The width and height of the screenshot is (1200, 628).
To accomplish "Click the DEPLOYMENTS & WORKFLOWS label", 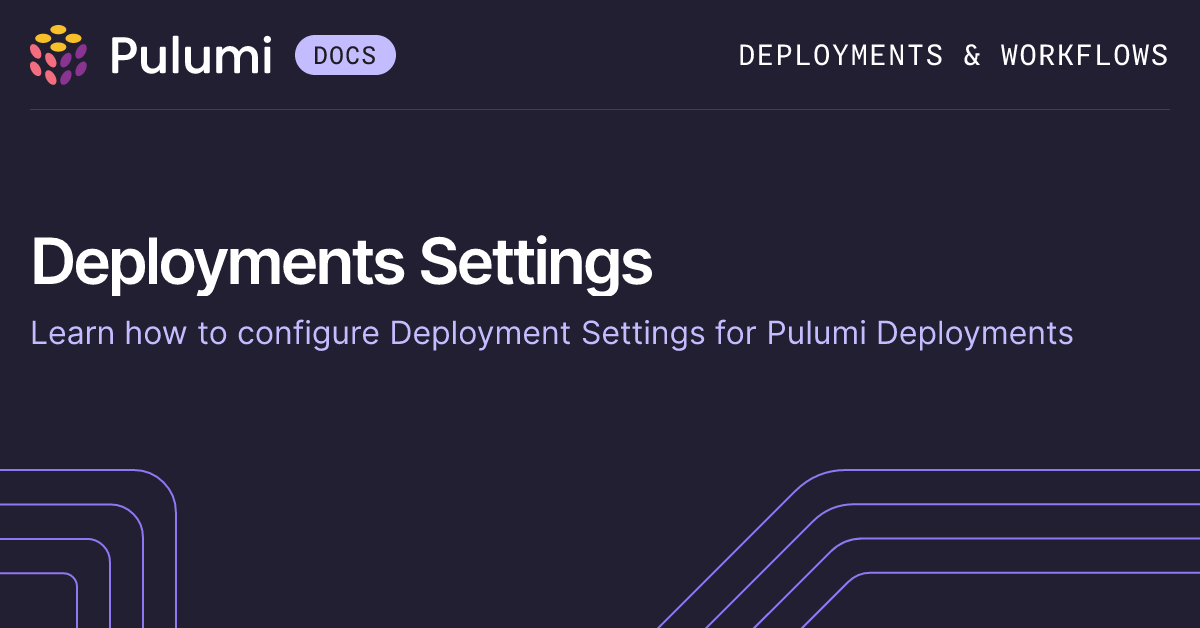I will (x=953, y=55).
